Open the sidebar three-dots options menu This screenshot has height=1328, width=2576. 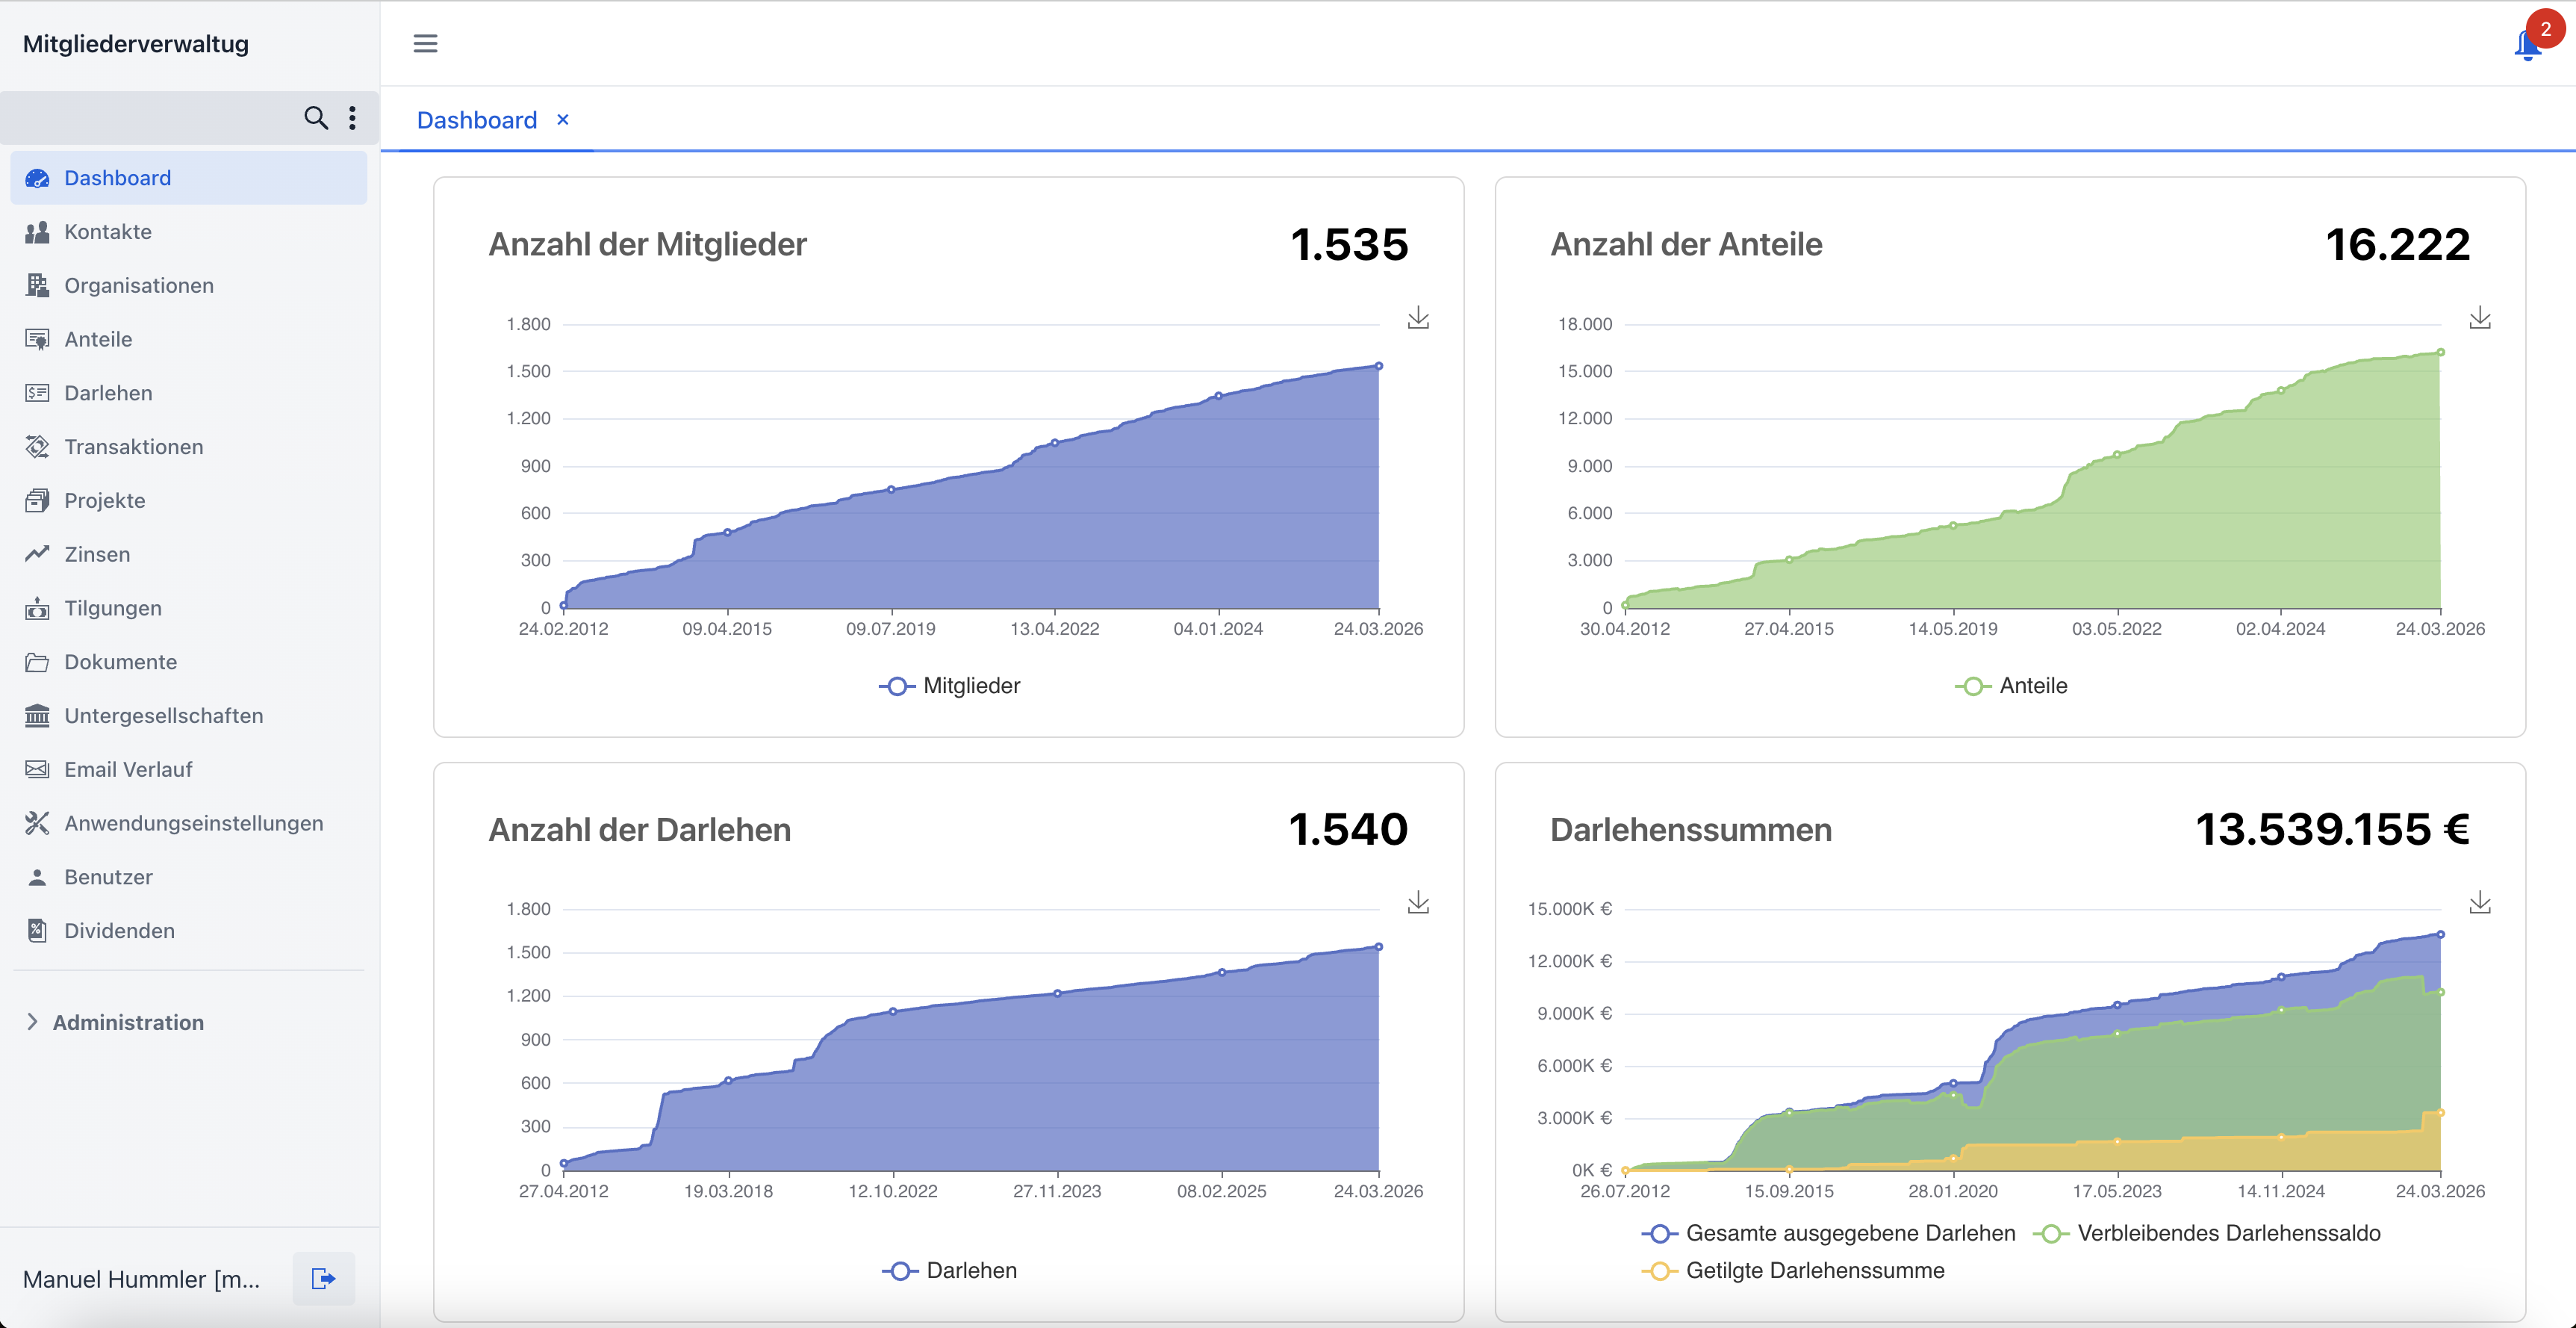(352, 118)
